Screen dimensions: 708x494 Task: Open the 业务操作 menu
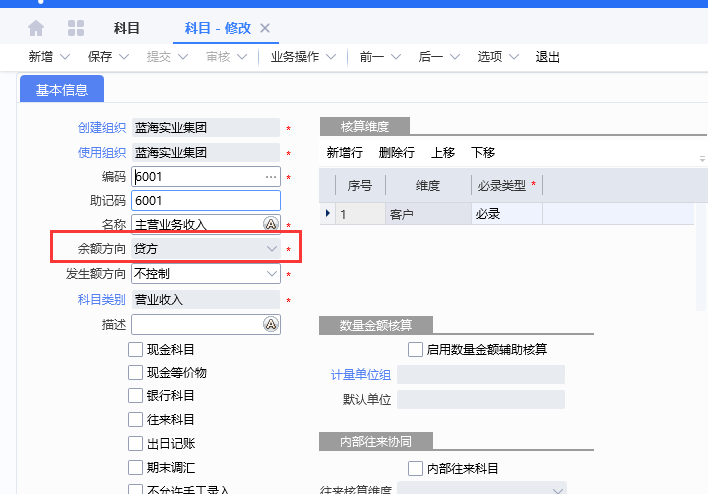(x=302, y=57)
